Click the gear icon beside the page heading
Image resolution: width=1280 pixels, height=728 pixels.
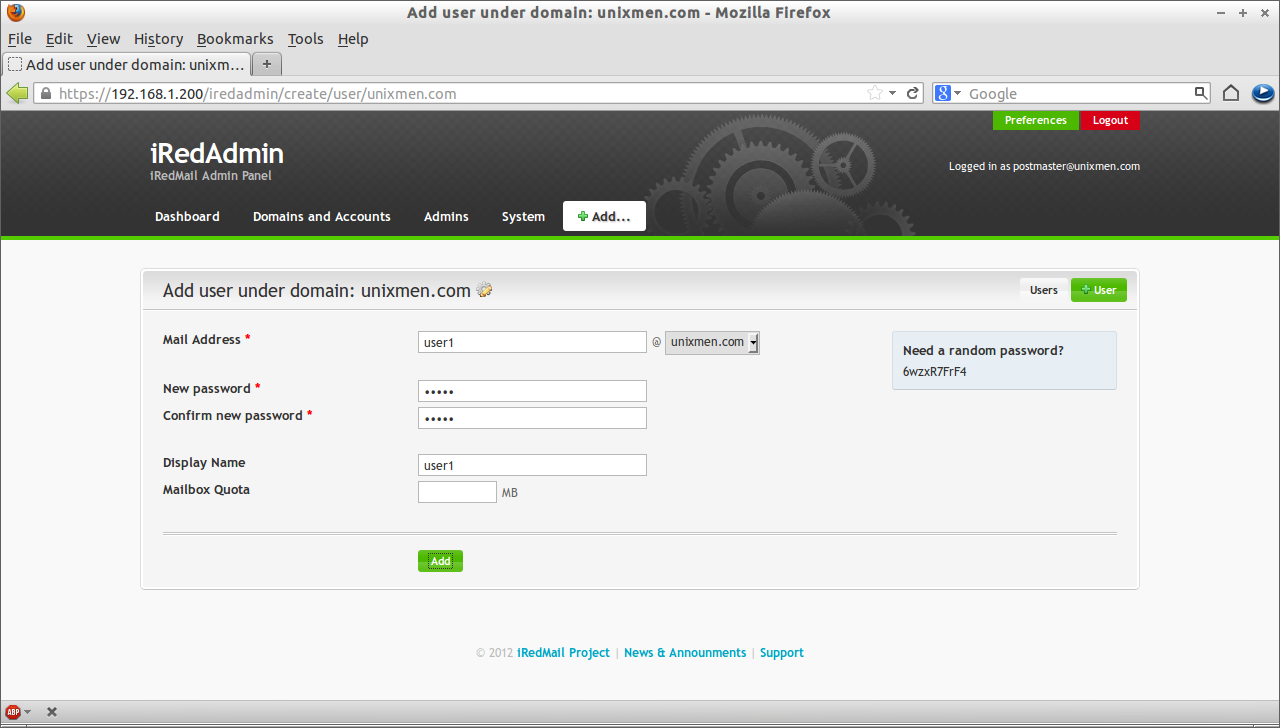485,291
